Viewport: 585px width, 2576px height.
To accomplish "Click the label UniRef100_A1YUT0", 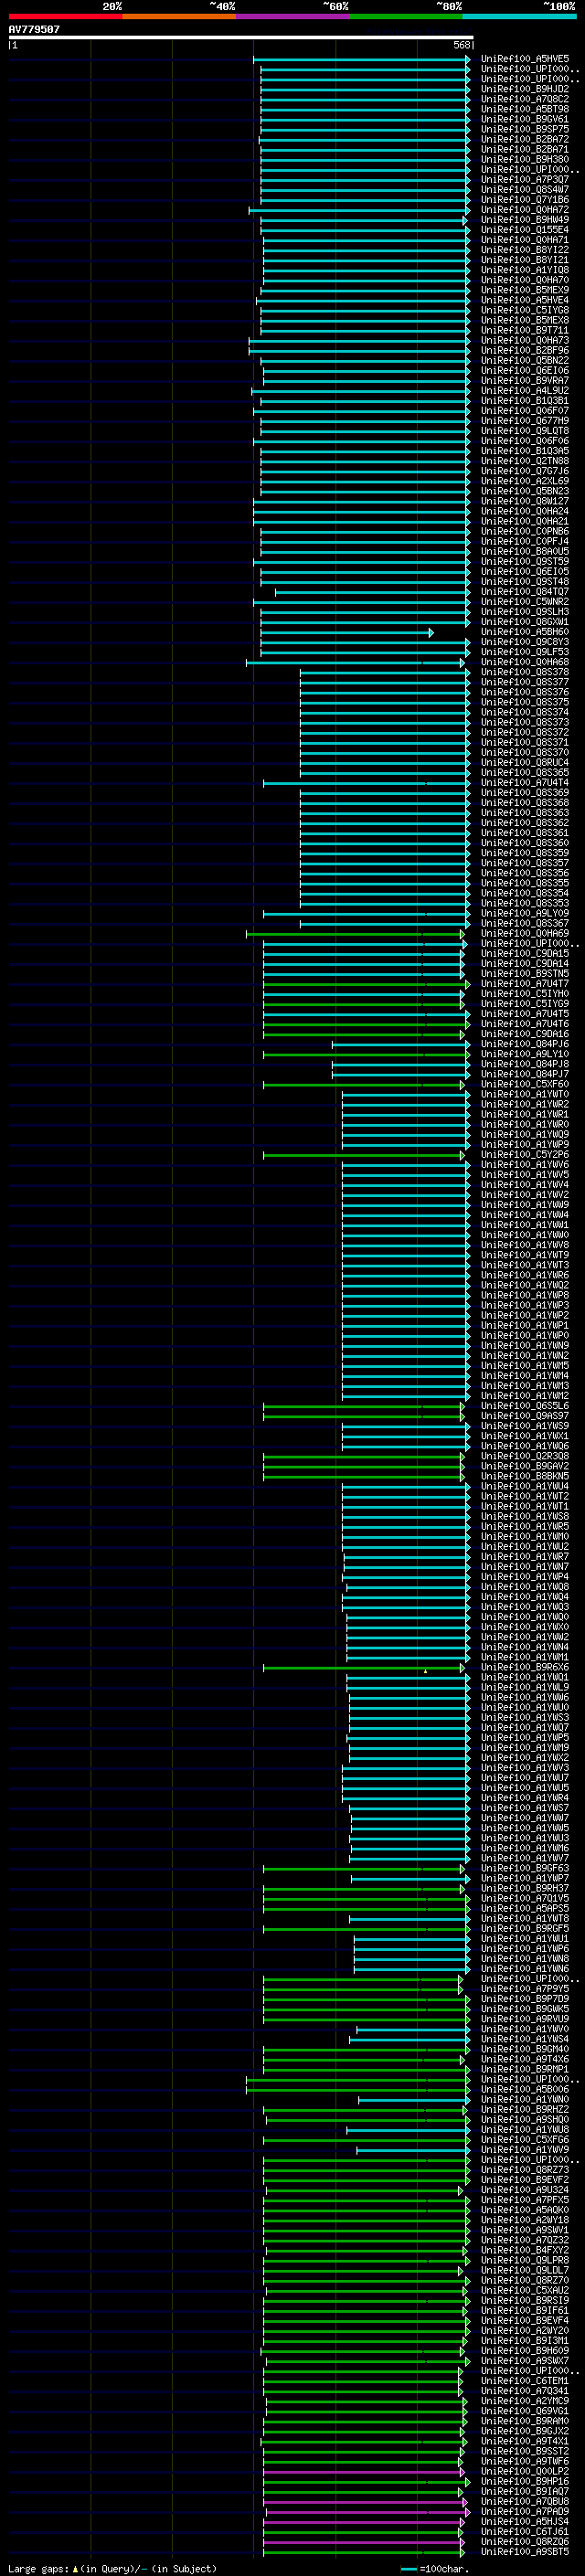I will coord(525,1095).
